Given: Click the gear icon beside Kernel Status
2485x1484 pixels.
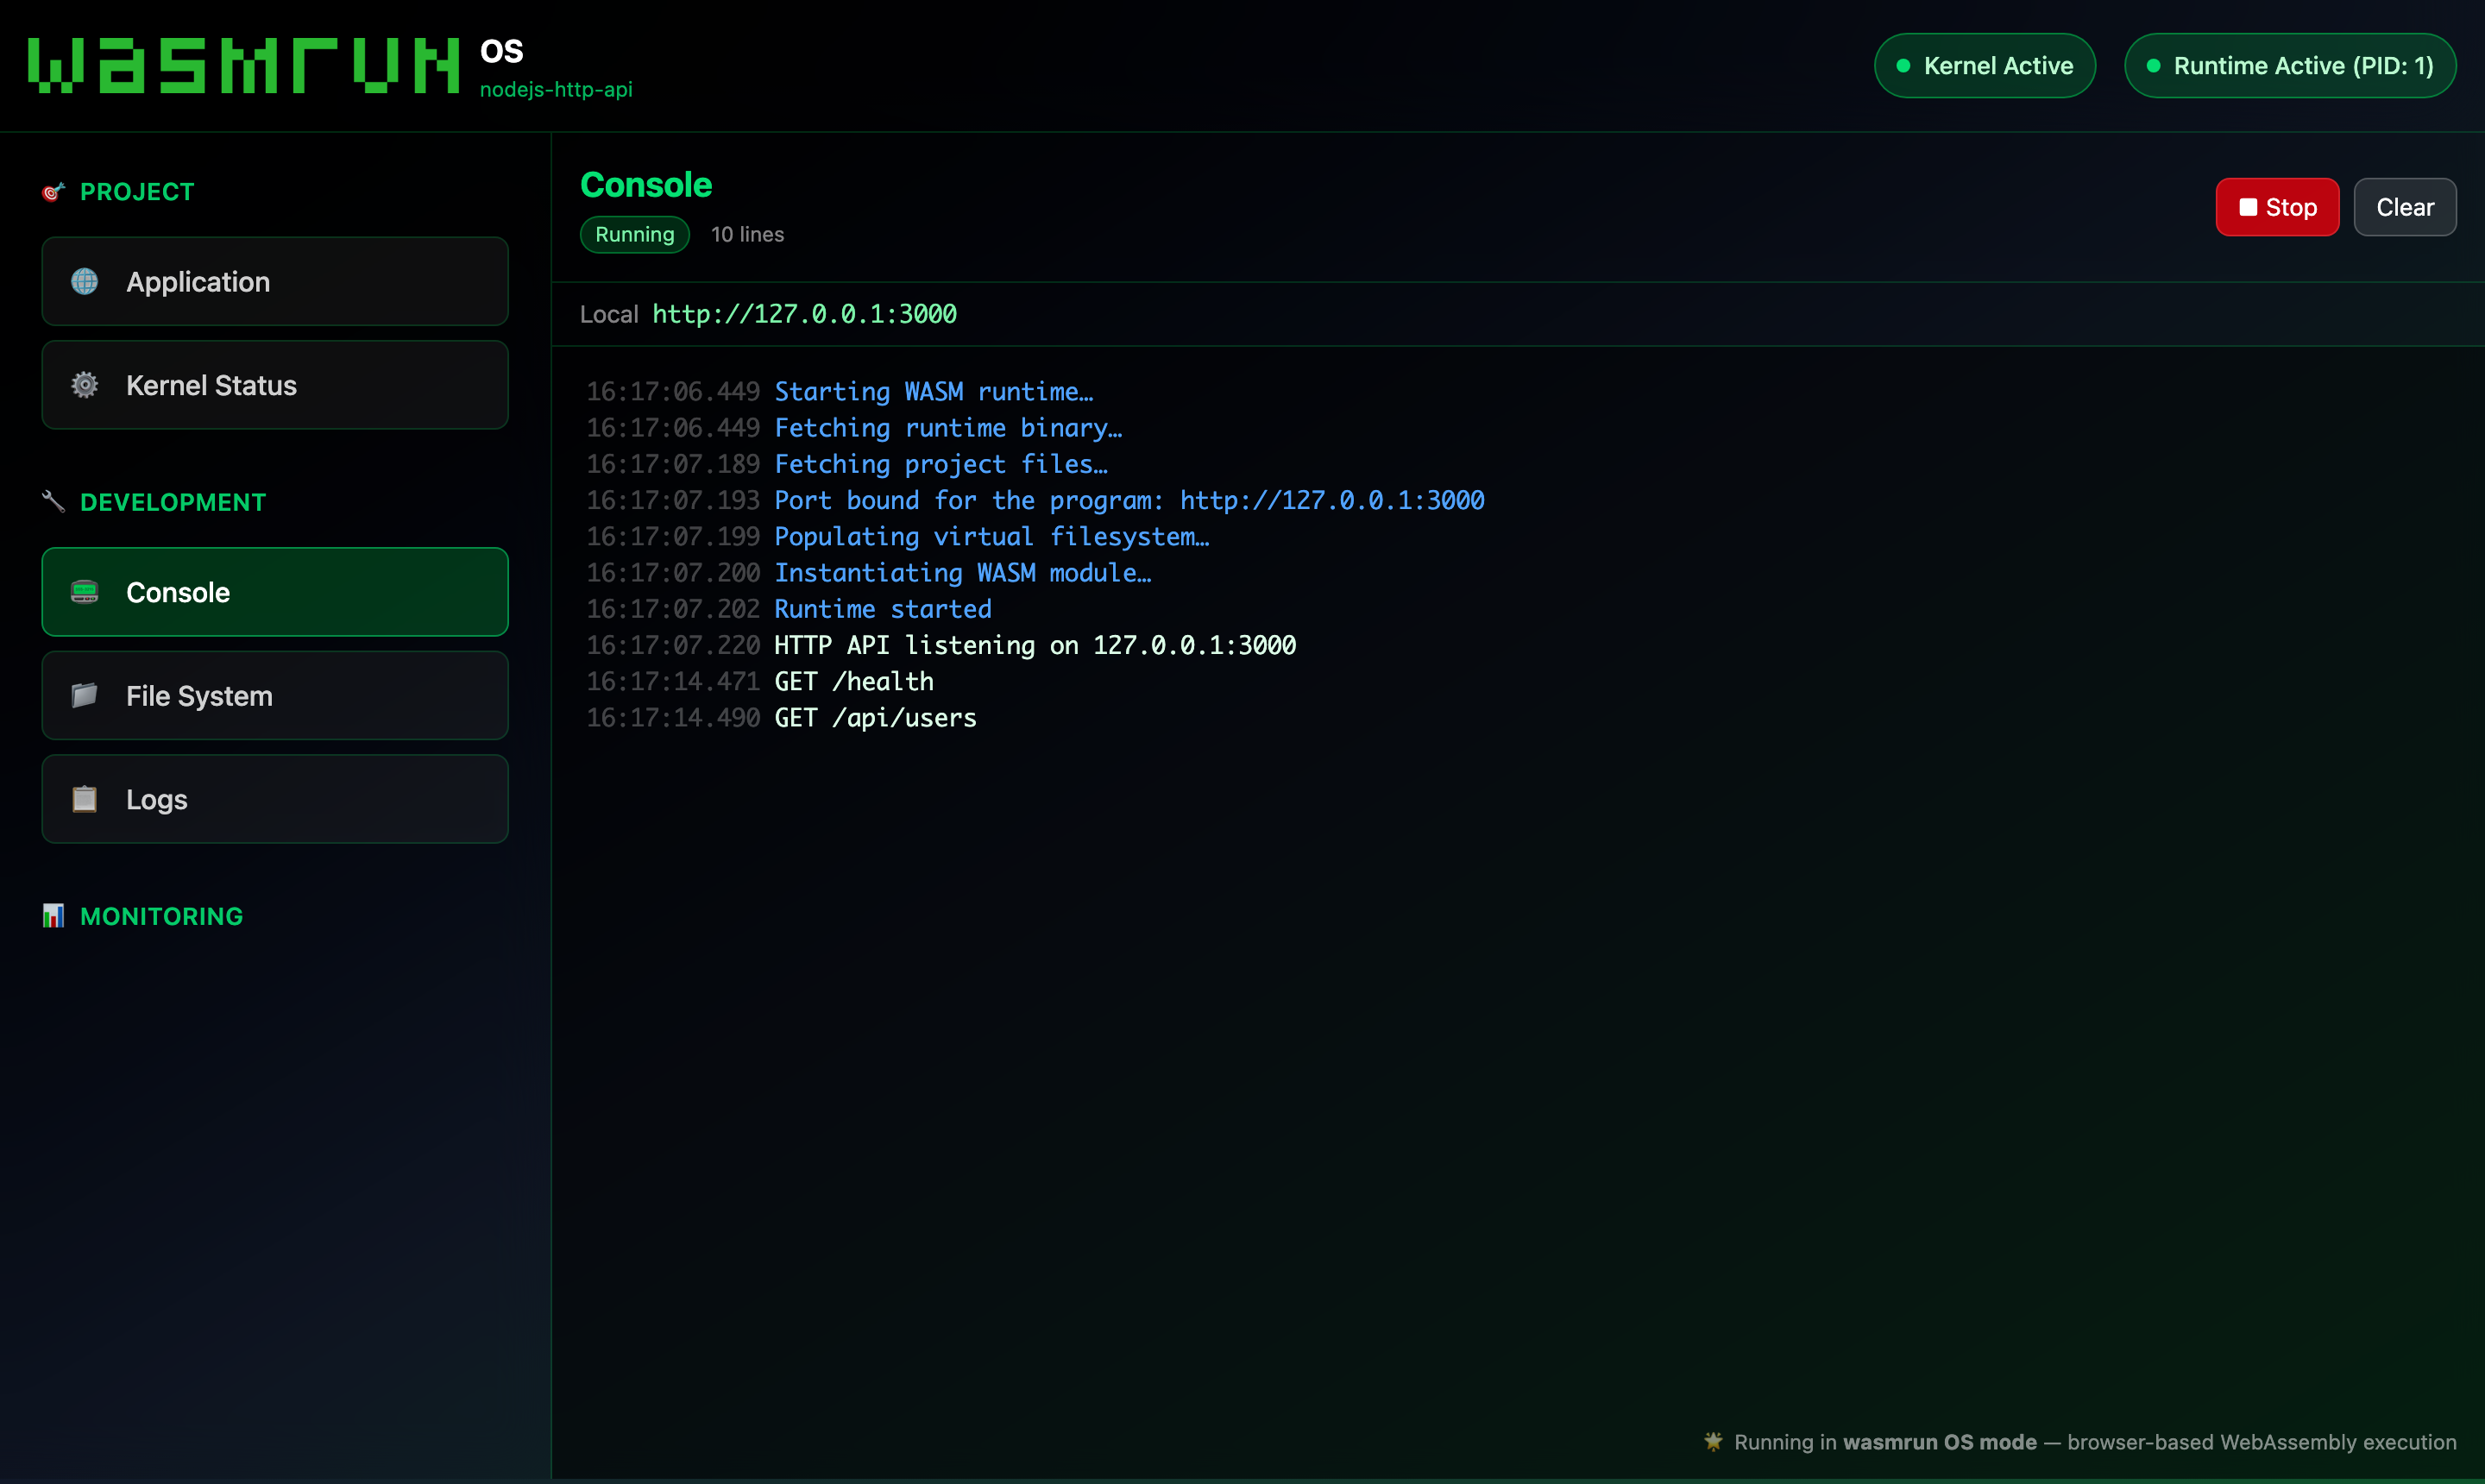Looking at the screenshot, I should click(x=85, y=385).
